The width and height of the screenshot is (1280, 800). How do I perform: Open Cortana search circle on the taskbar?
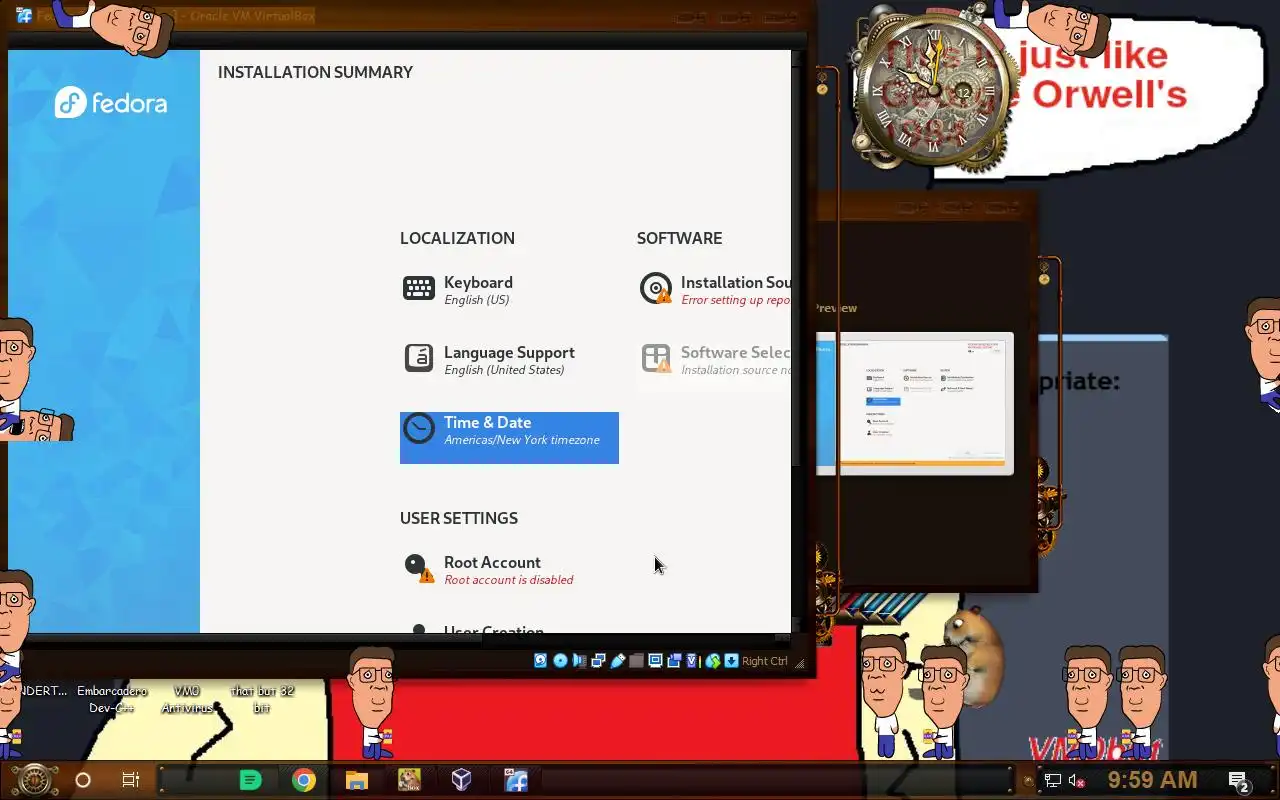[x=83, y=780]
